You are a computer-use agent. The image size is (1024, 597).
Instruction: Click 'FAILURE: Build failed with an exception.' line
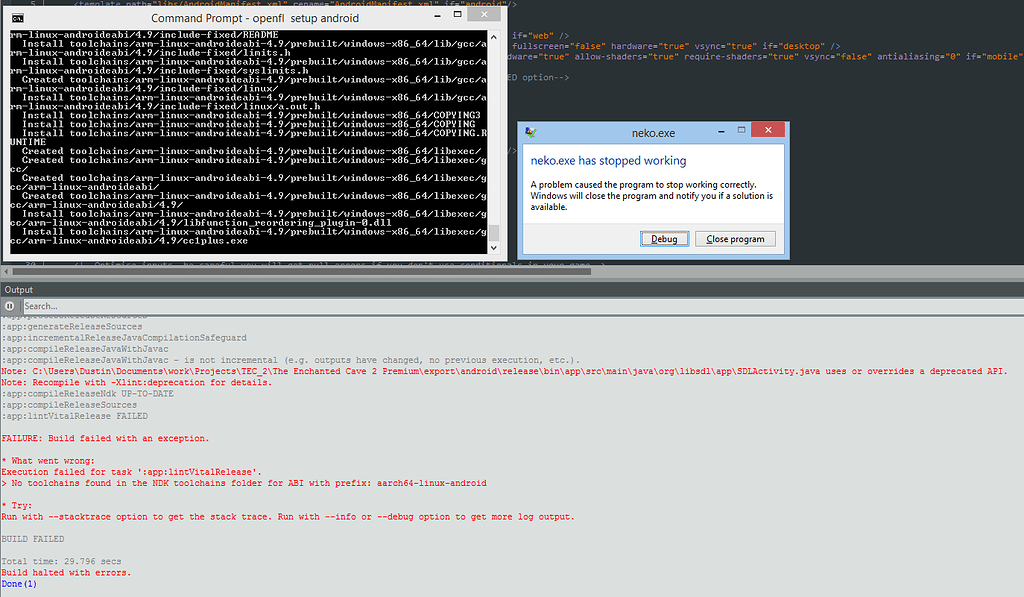pos(105,438)
